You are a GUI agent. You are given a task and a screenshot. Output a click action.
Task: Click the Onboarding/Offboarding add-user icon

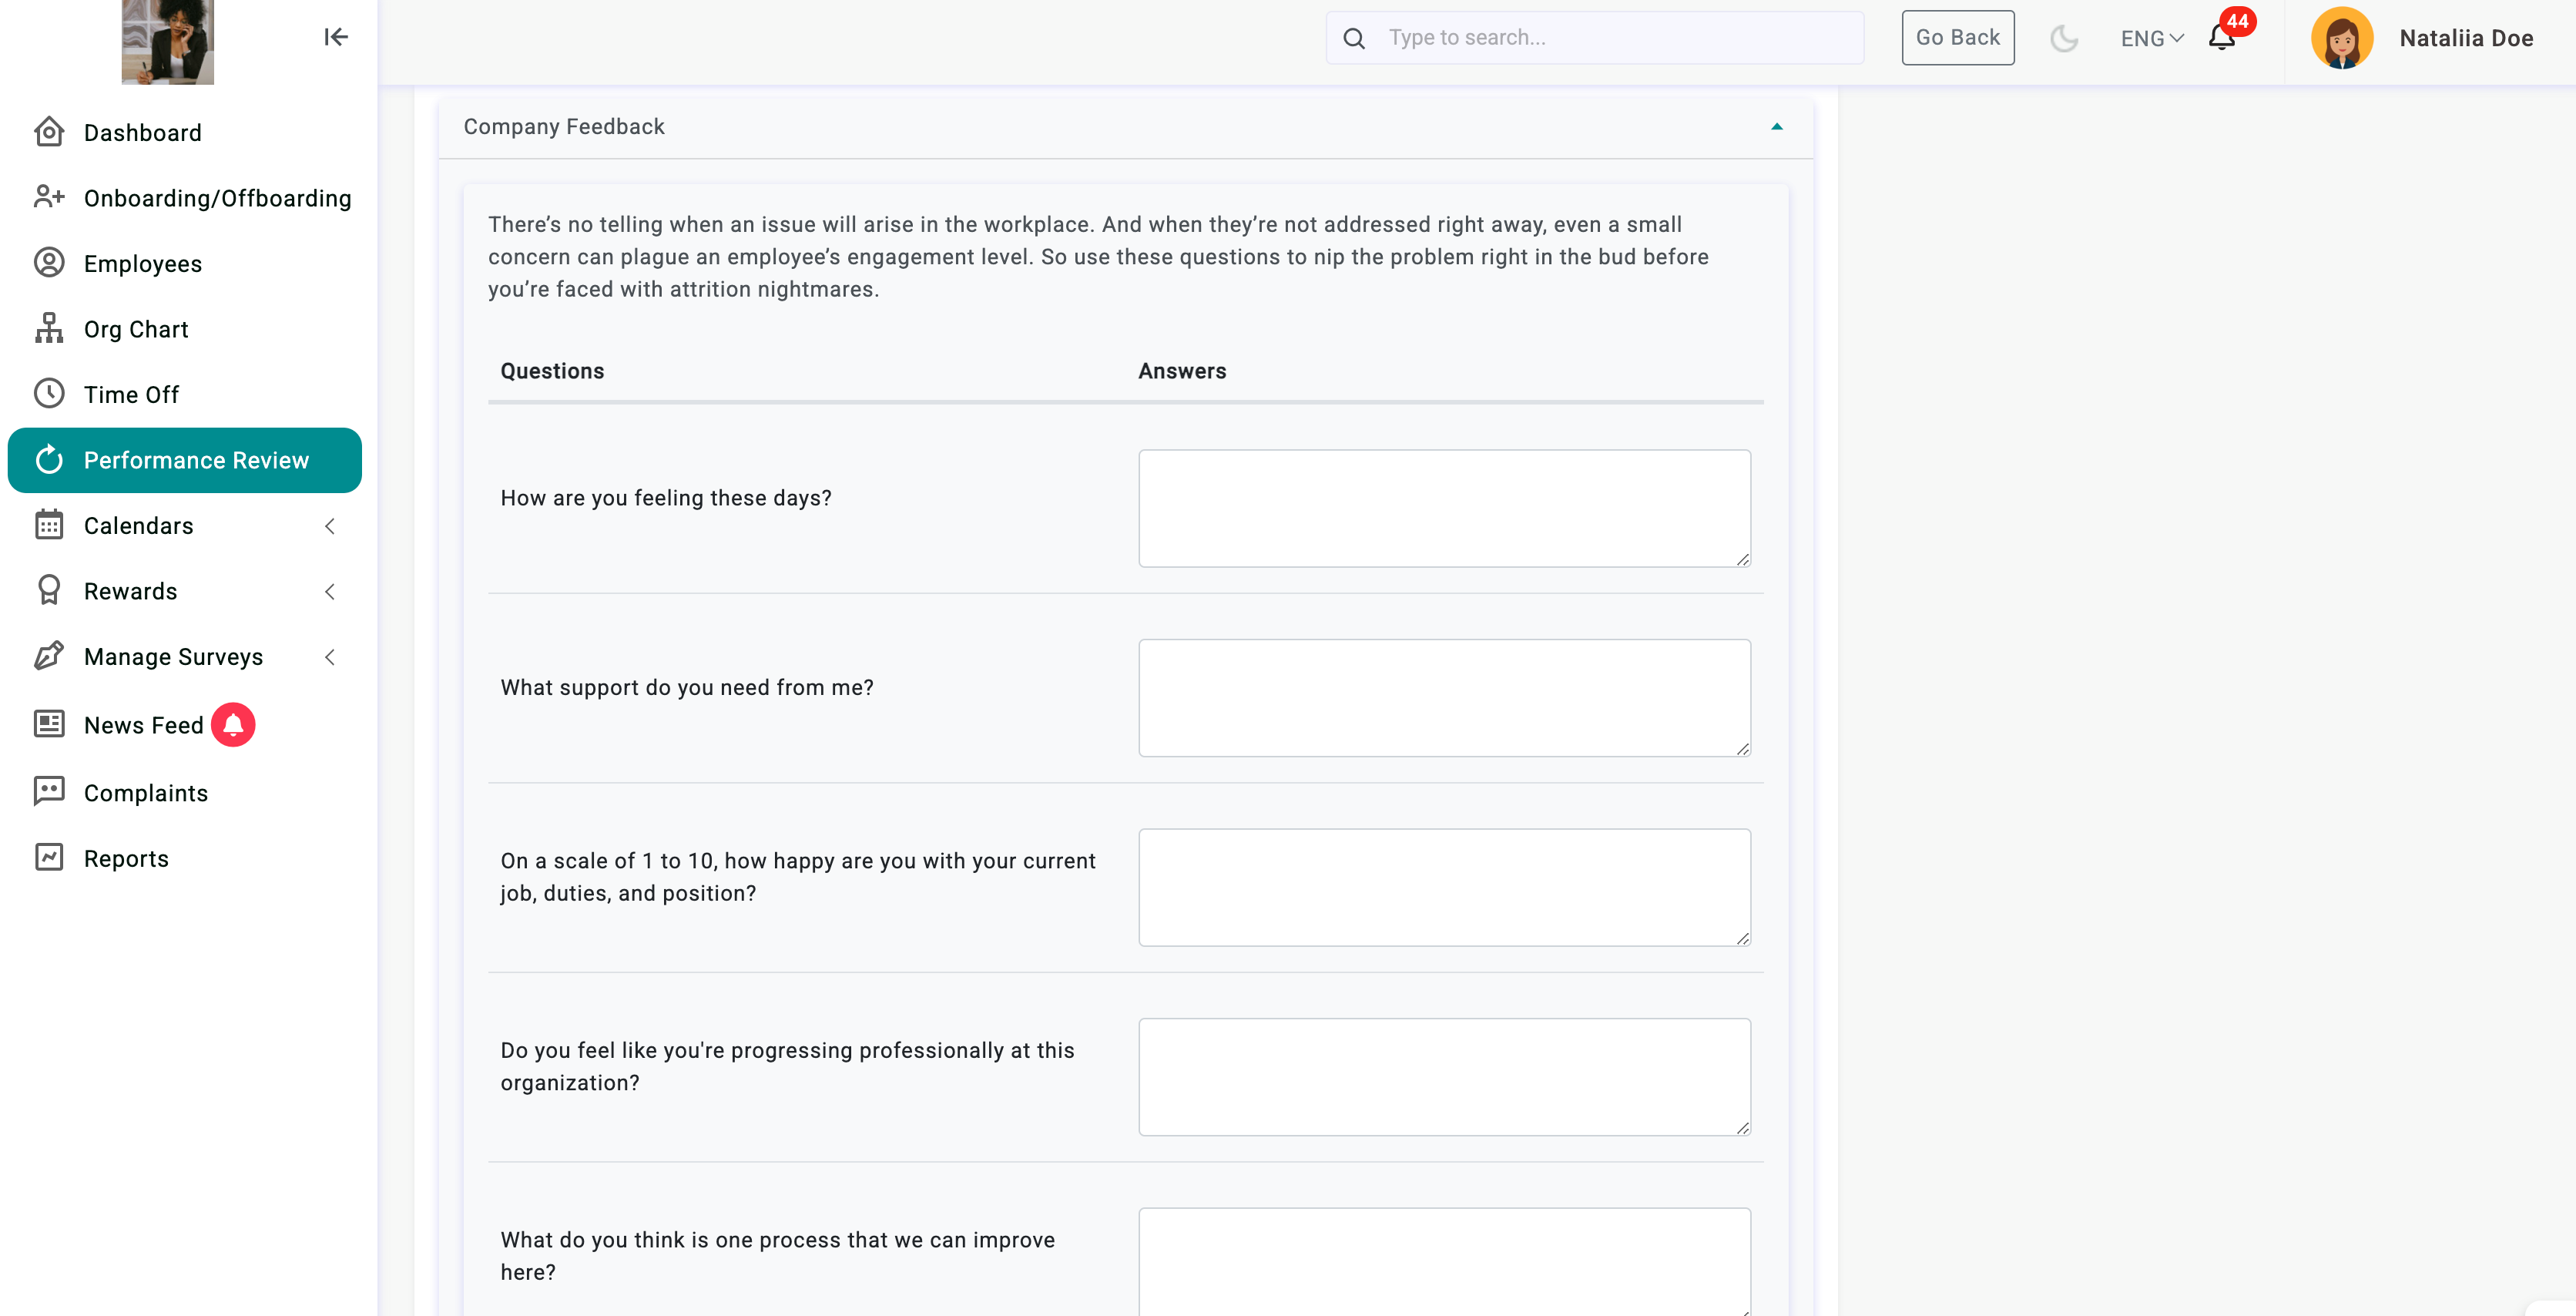[49, 197]
